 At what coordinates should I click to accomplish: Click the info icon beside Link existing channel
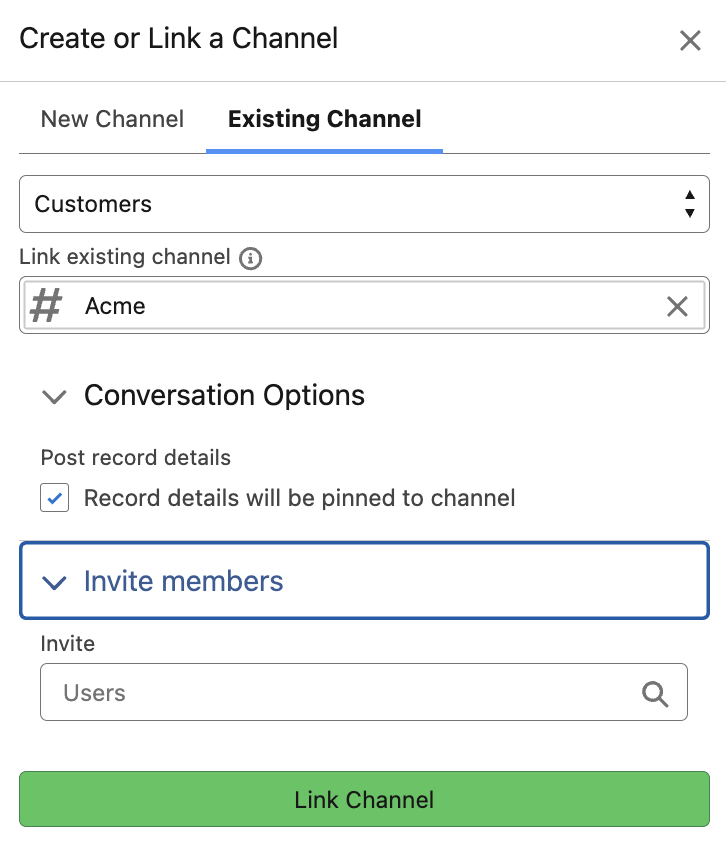tap(251, 258)
